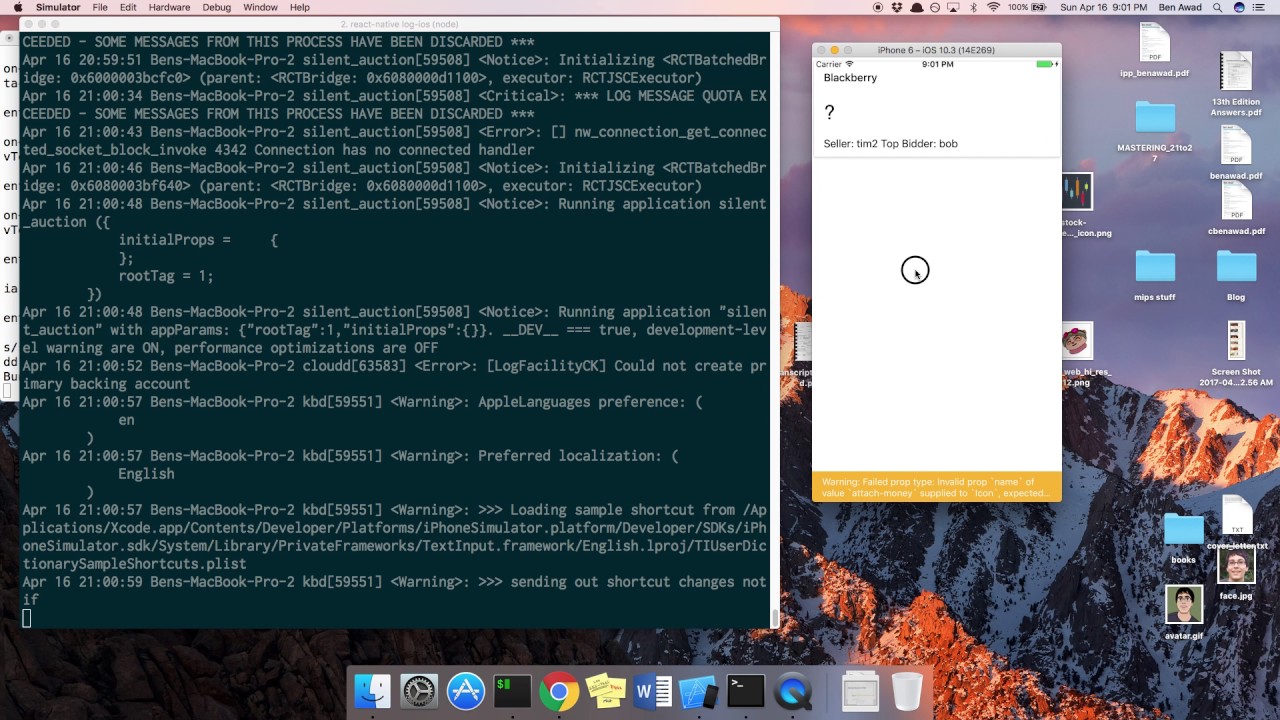The height and width of the screenshot is (720, 1280).
Task: Select the Blog folder on desktop
Action: tap(1236, 276)
